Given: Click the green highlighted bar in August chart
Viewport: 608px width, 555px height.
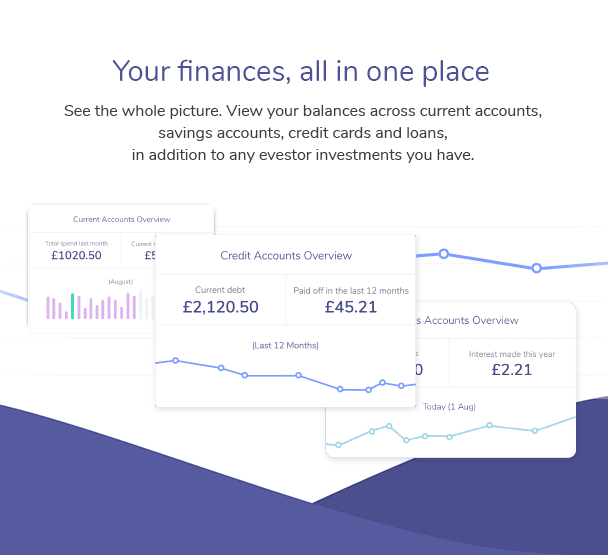Looking at the screenshot, I should 73,306.
